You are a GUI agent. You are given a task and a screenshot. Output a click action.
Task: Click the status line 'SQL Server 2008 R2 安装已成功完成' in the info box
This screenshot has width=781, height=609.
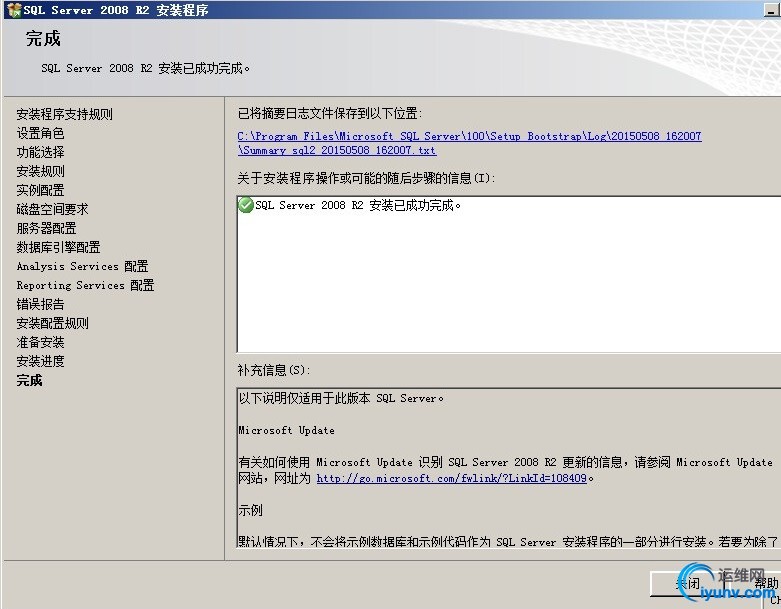point(358,205)
